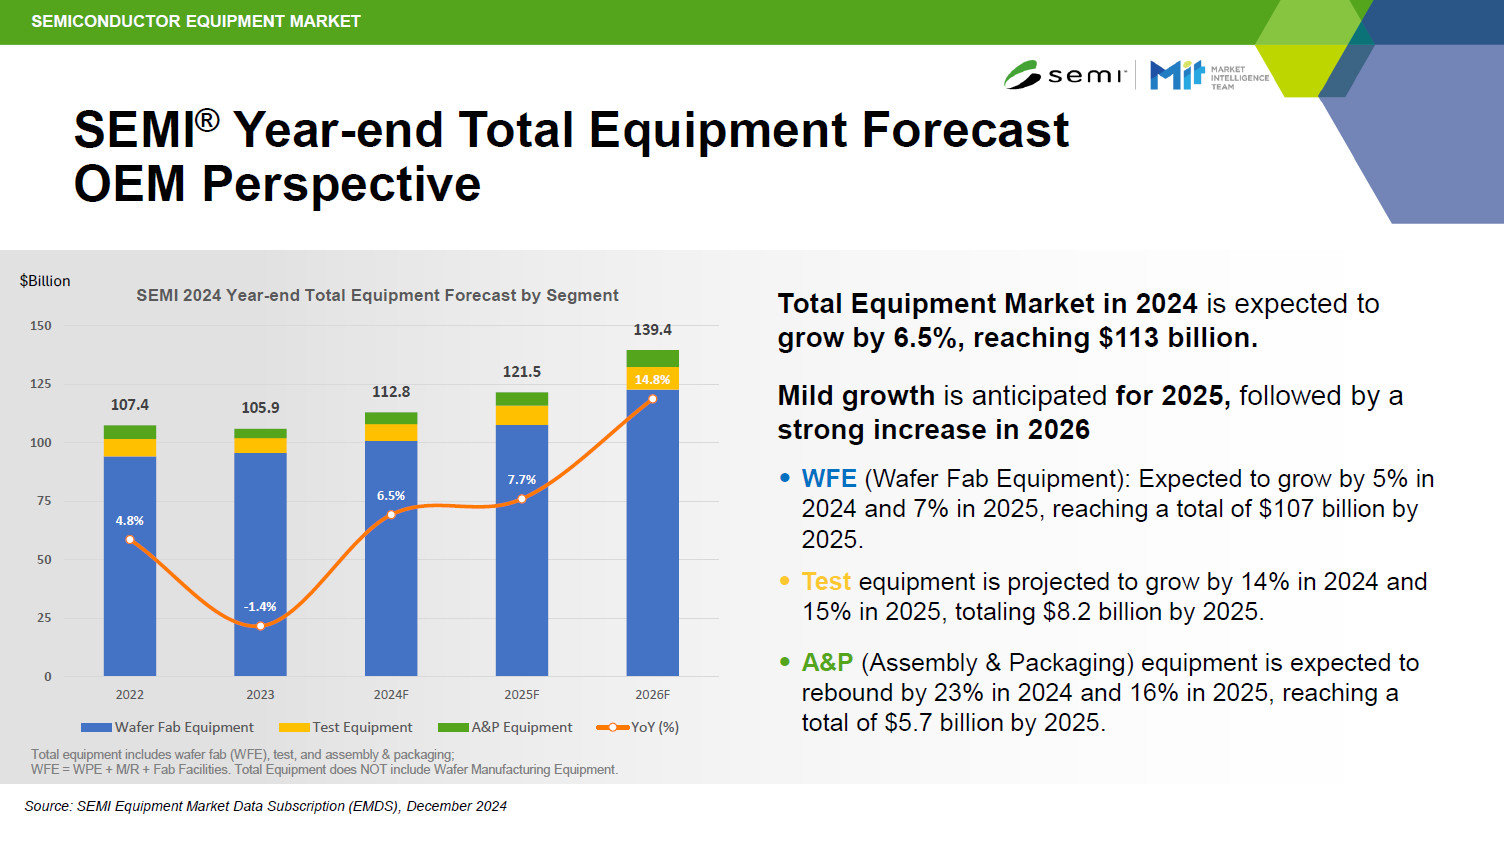Click the chart title 'SEMI 2024 Year-end Total Equipment Forecast by Segment'

[x=377, y=296]
